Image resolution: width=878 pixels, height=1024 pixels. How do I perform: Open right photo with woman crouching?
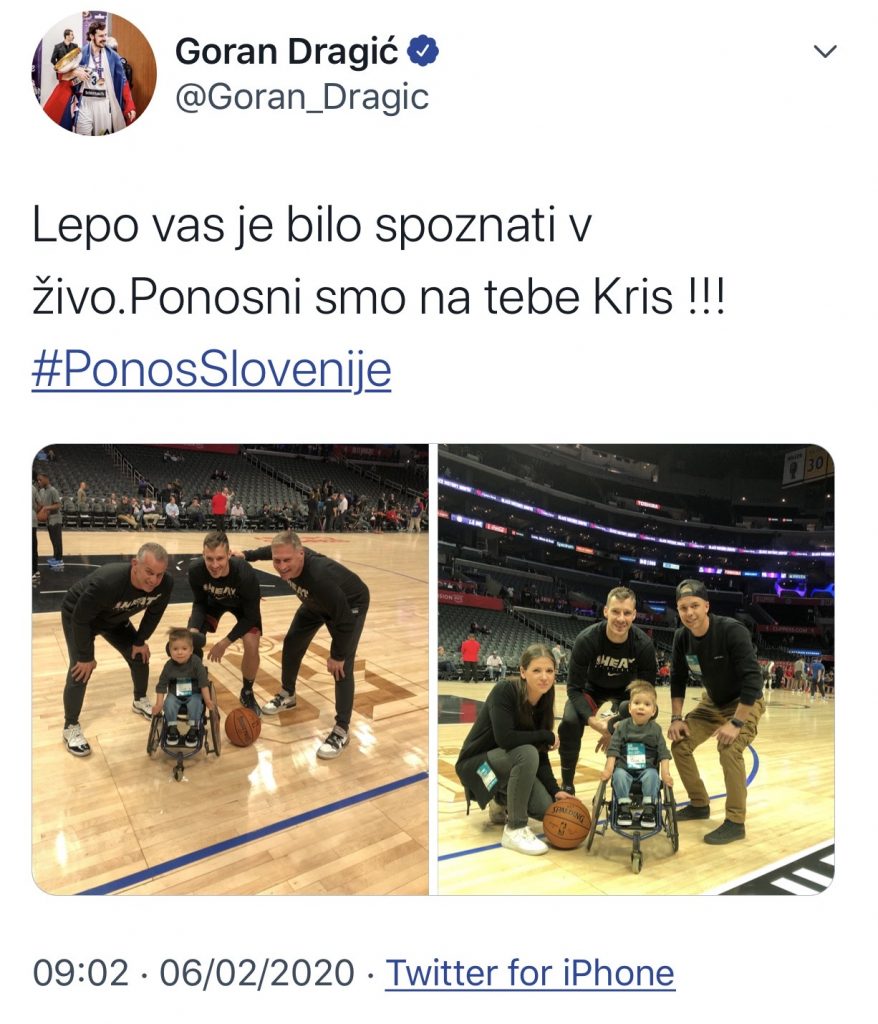[x=636, y=669]
